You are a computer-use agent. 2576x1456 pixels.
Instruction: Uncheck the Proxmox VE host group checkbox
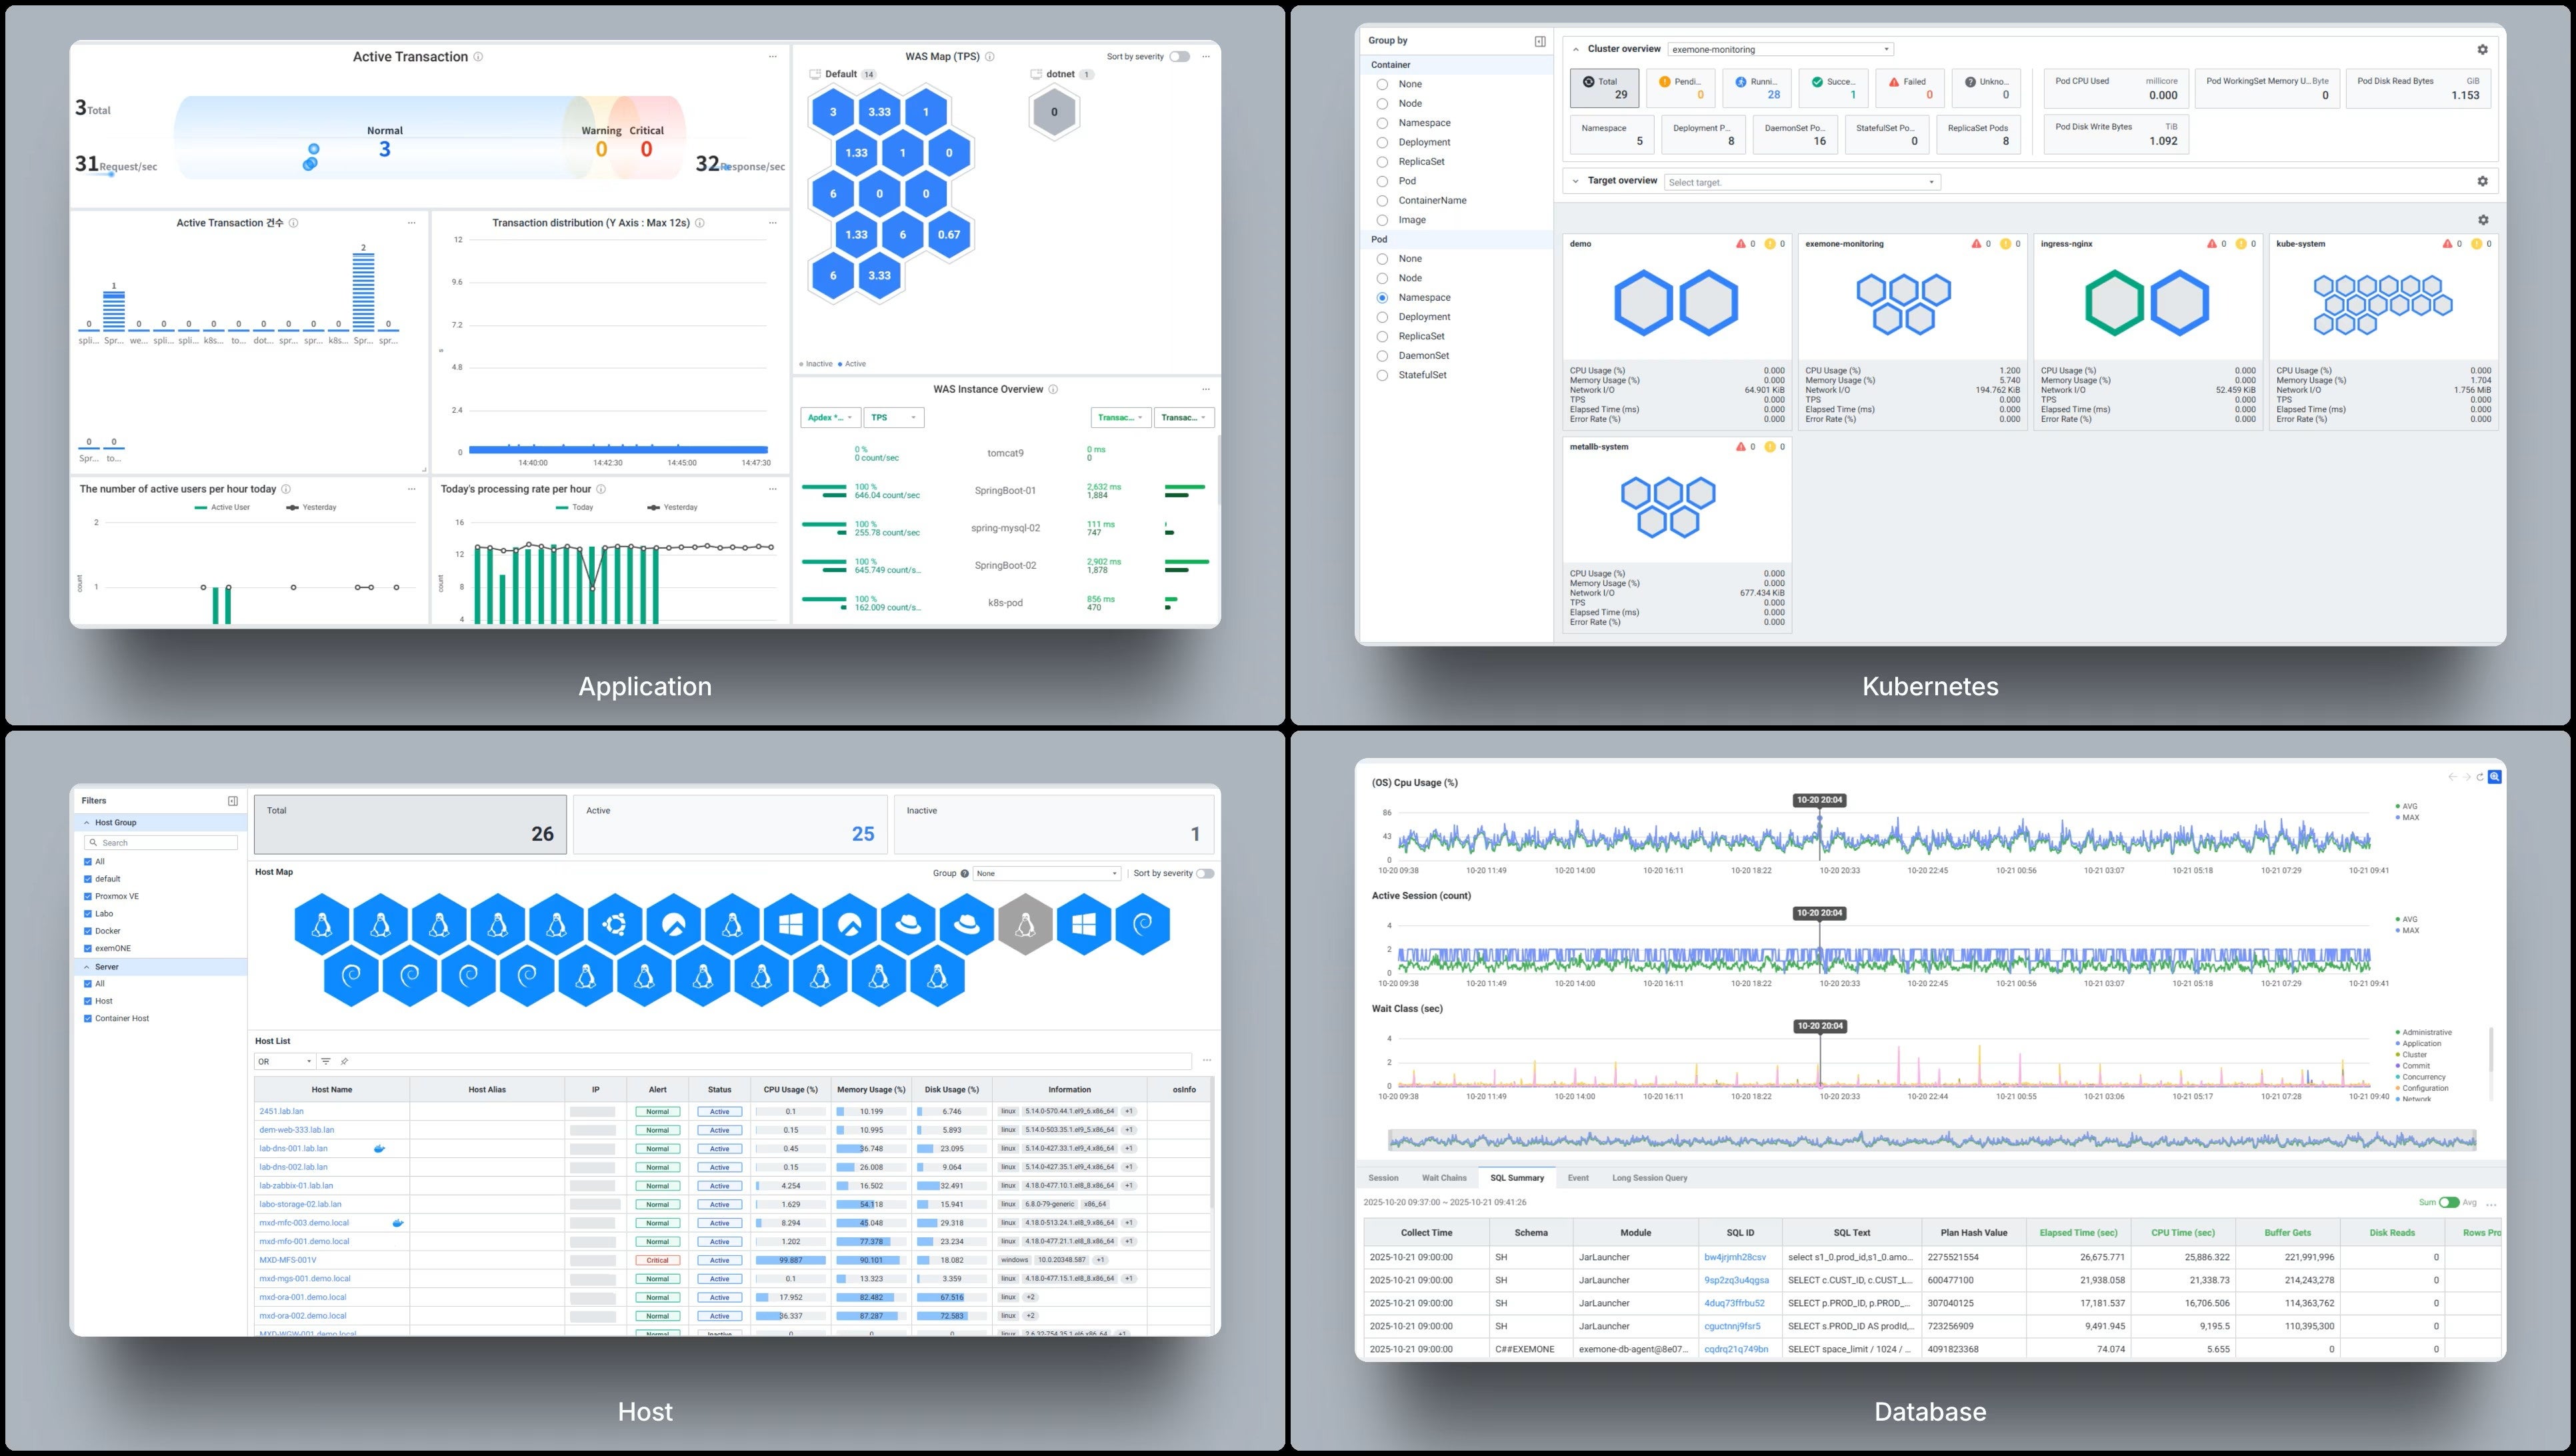[x=88, y=896]
